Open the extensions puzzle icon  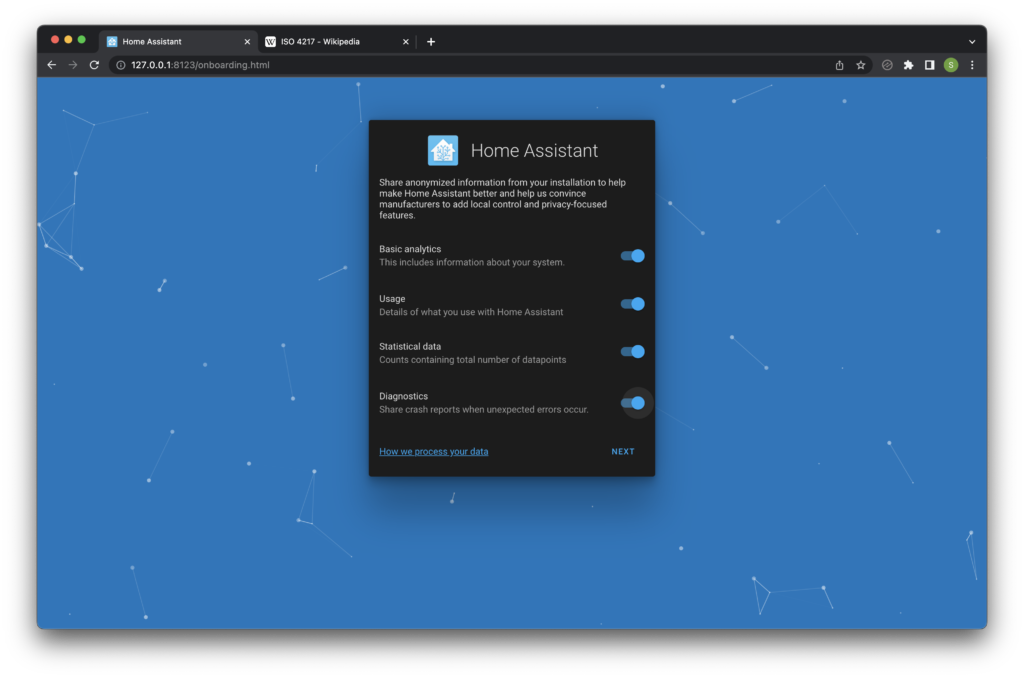click(908, 65)
